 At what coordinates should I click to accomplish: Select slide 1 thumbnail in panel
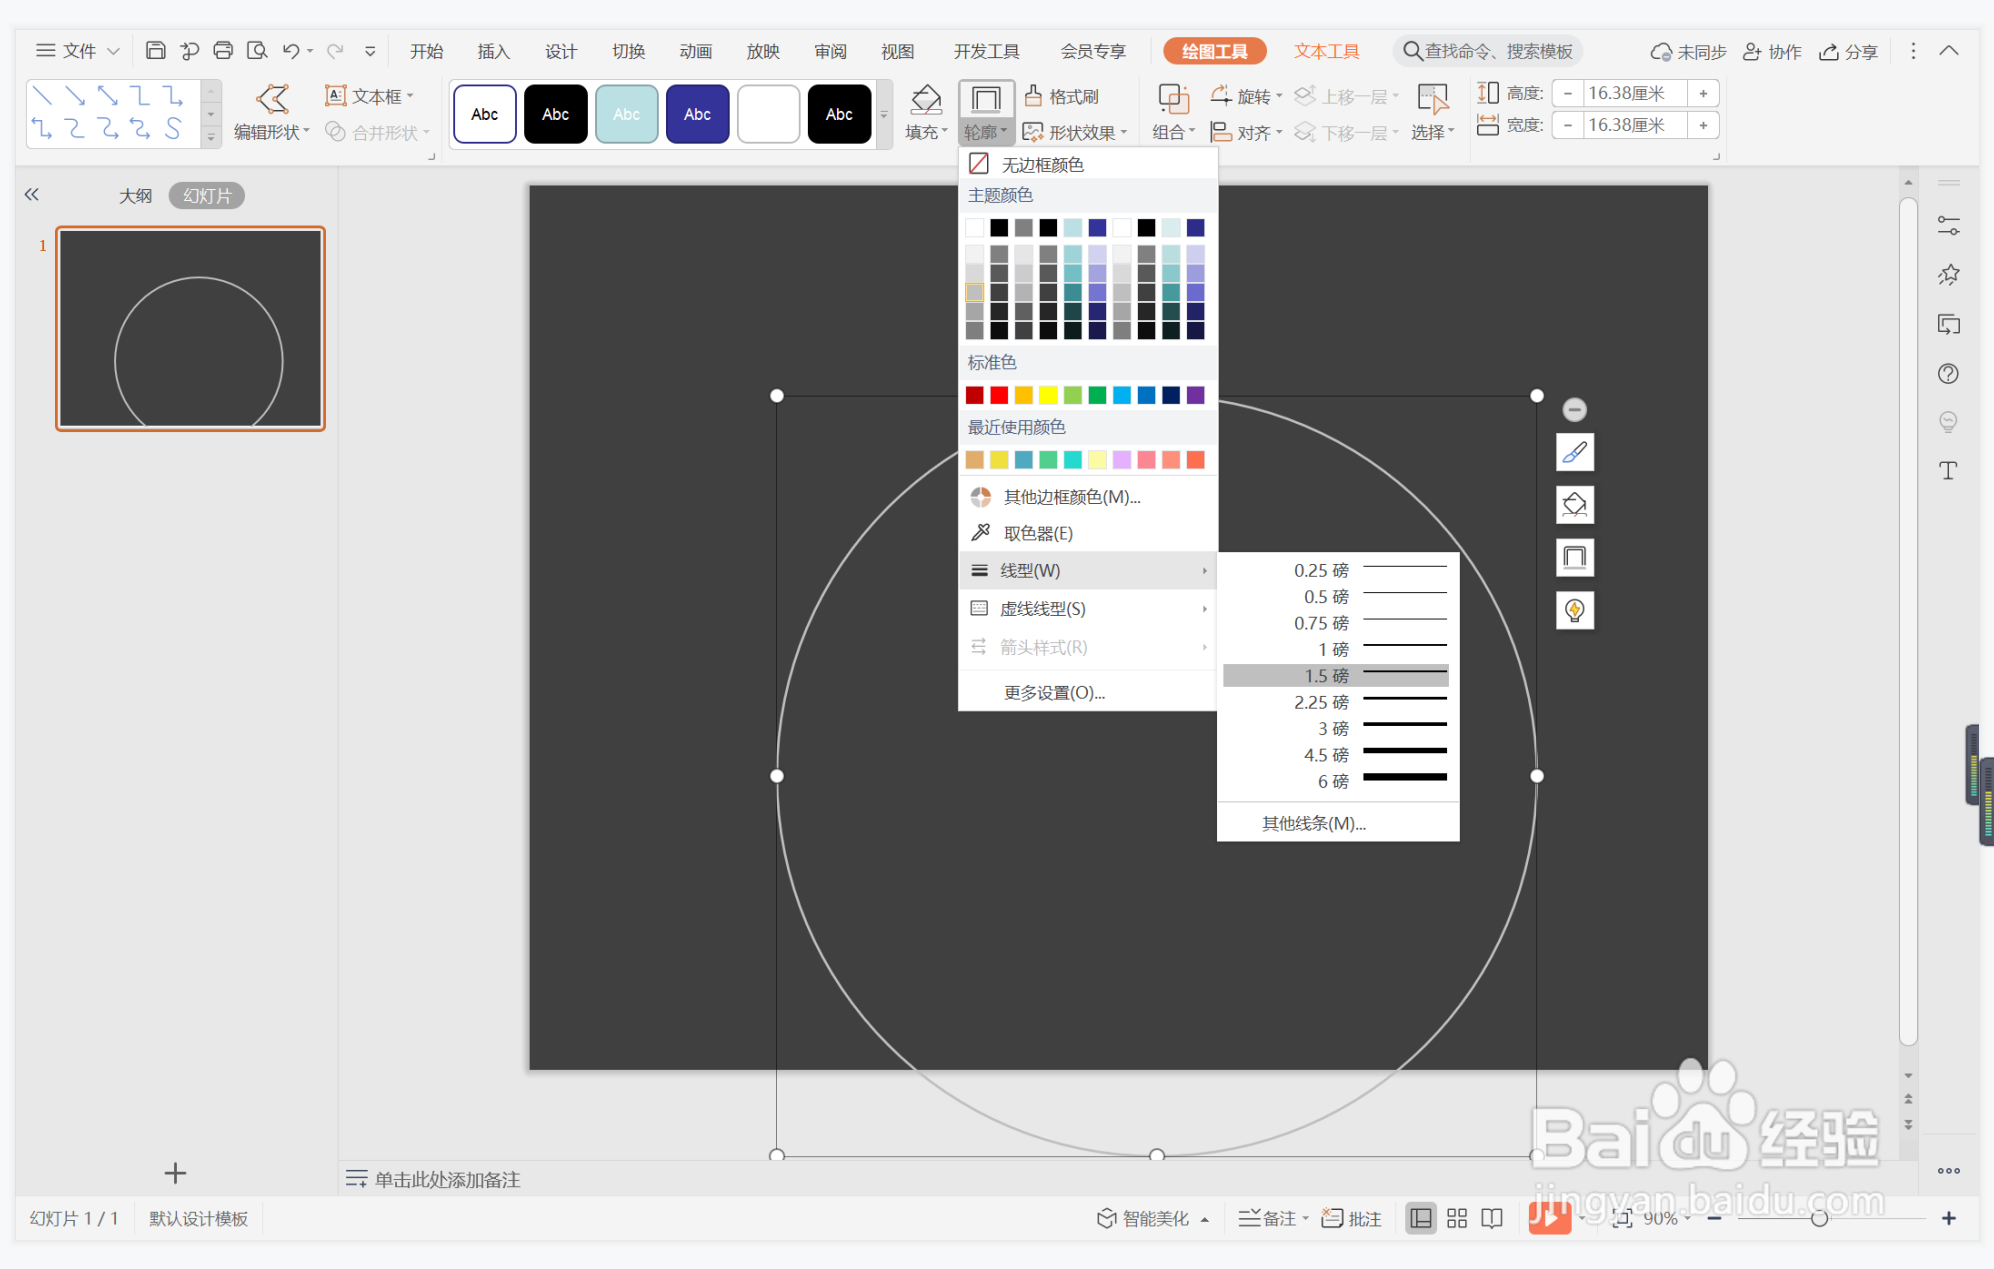(x=190, y=328)
